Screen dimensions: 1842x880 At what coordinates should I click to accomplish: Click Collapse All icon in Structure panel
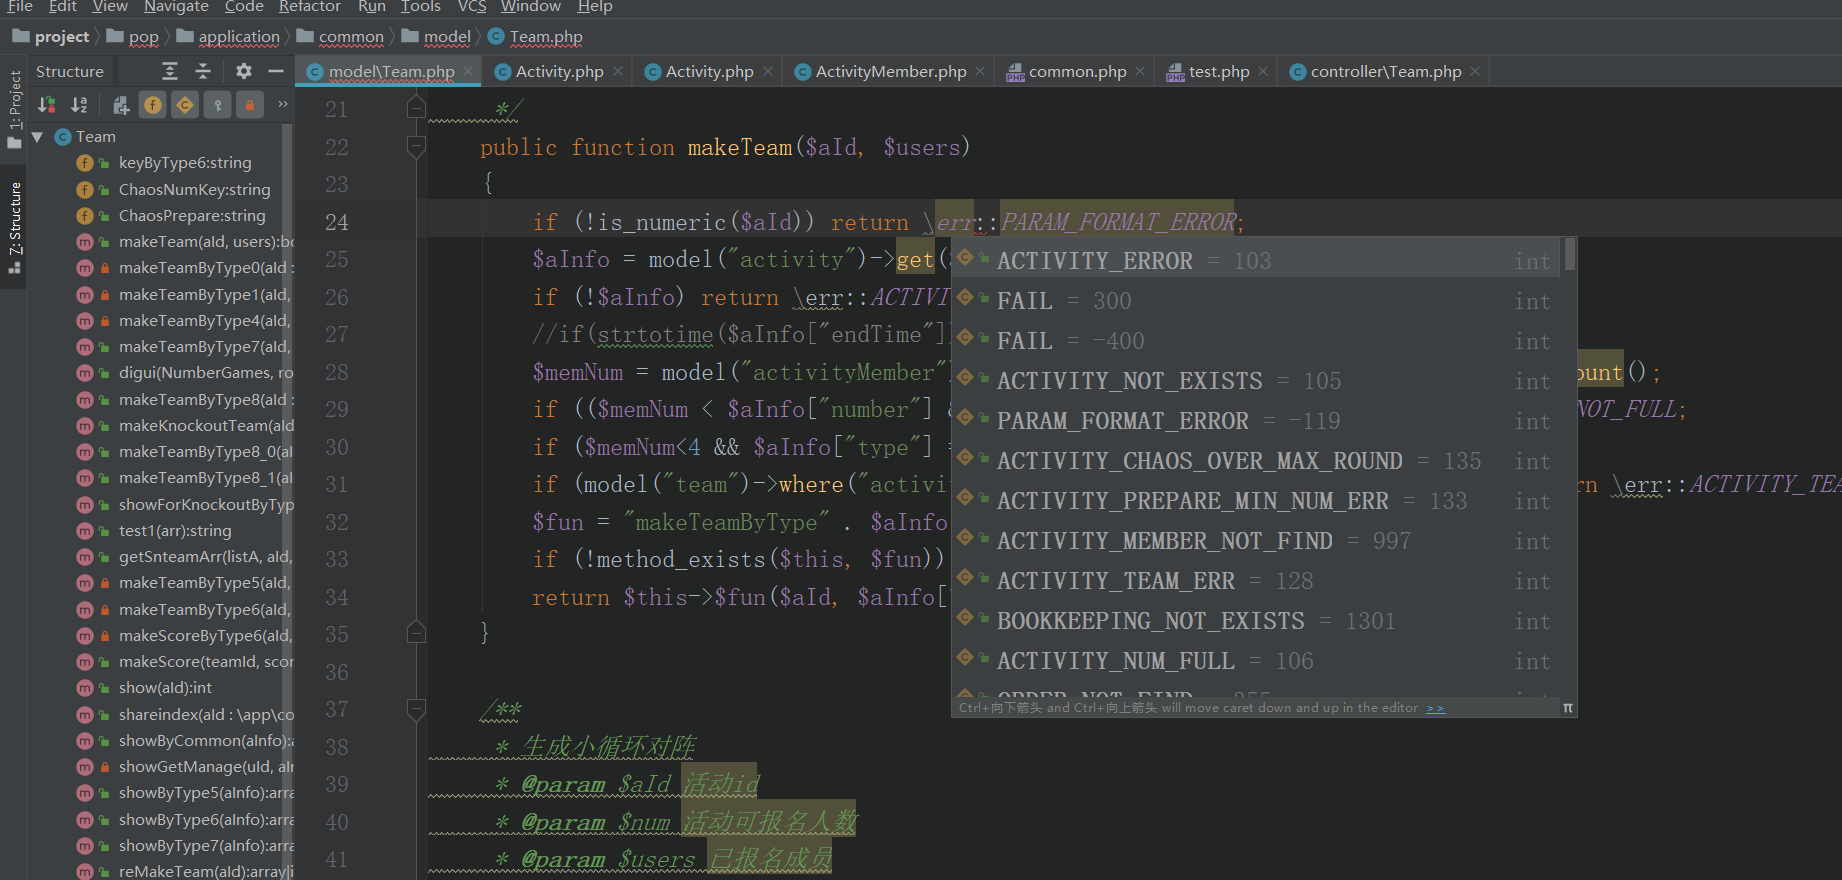tap(203, 71)
